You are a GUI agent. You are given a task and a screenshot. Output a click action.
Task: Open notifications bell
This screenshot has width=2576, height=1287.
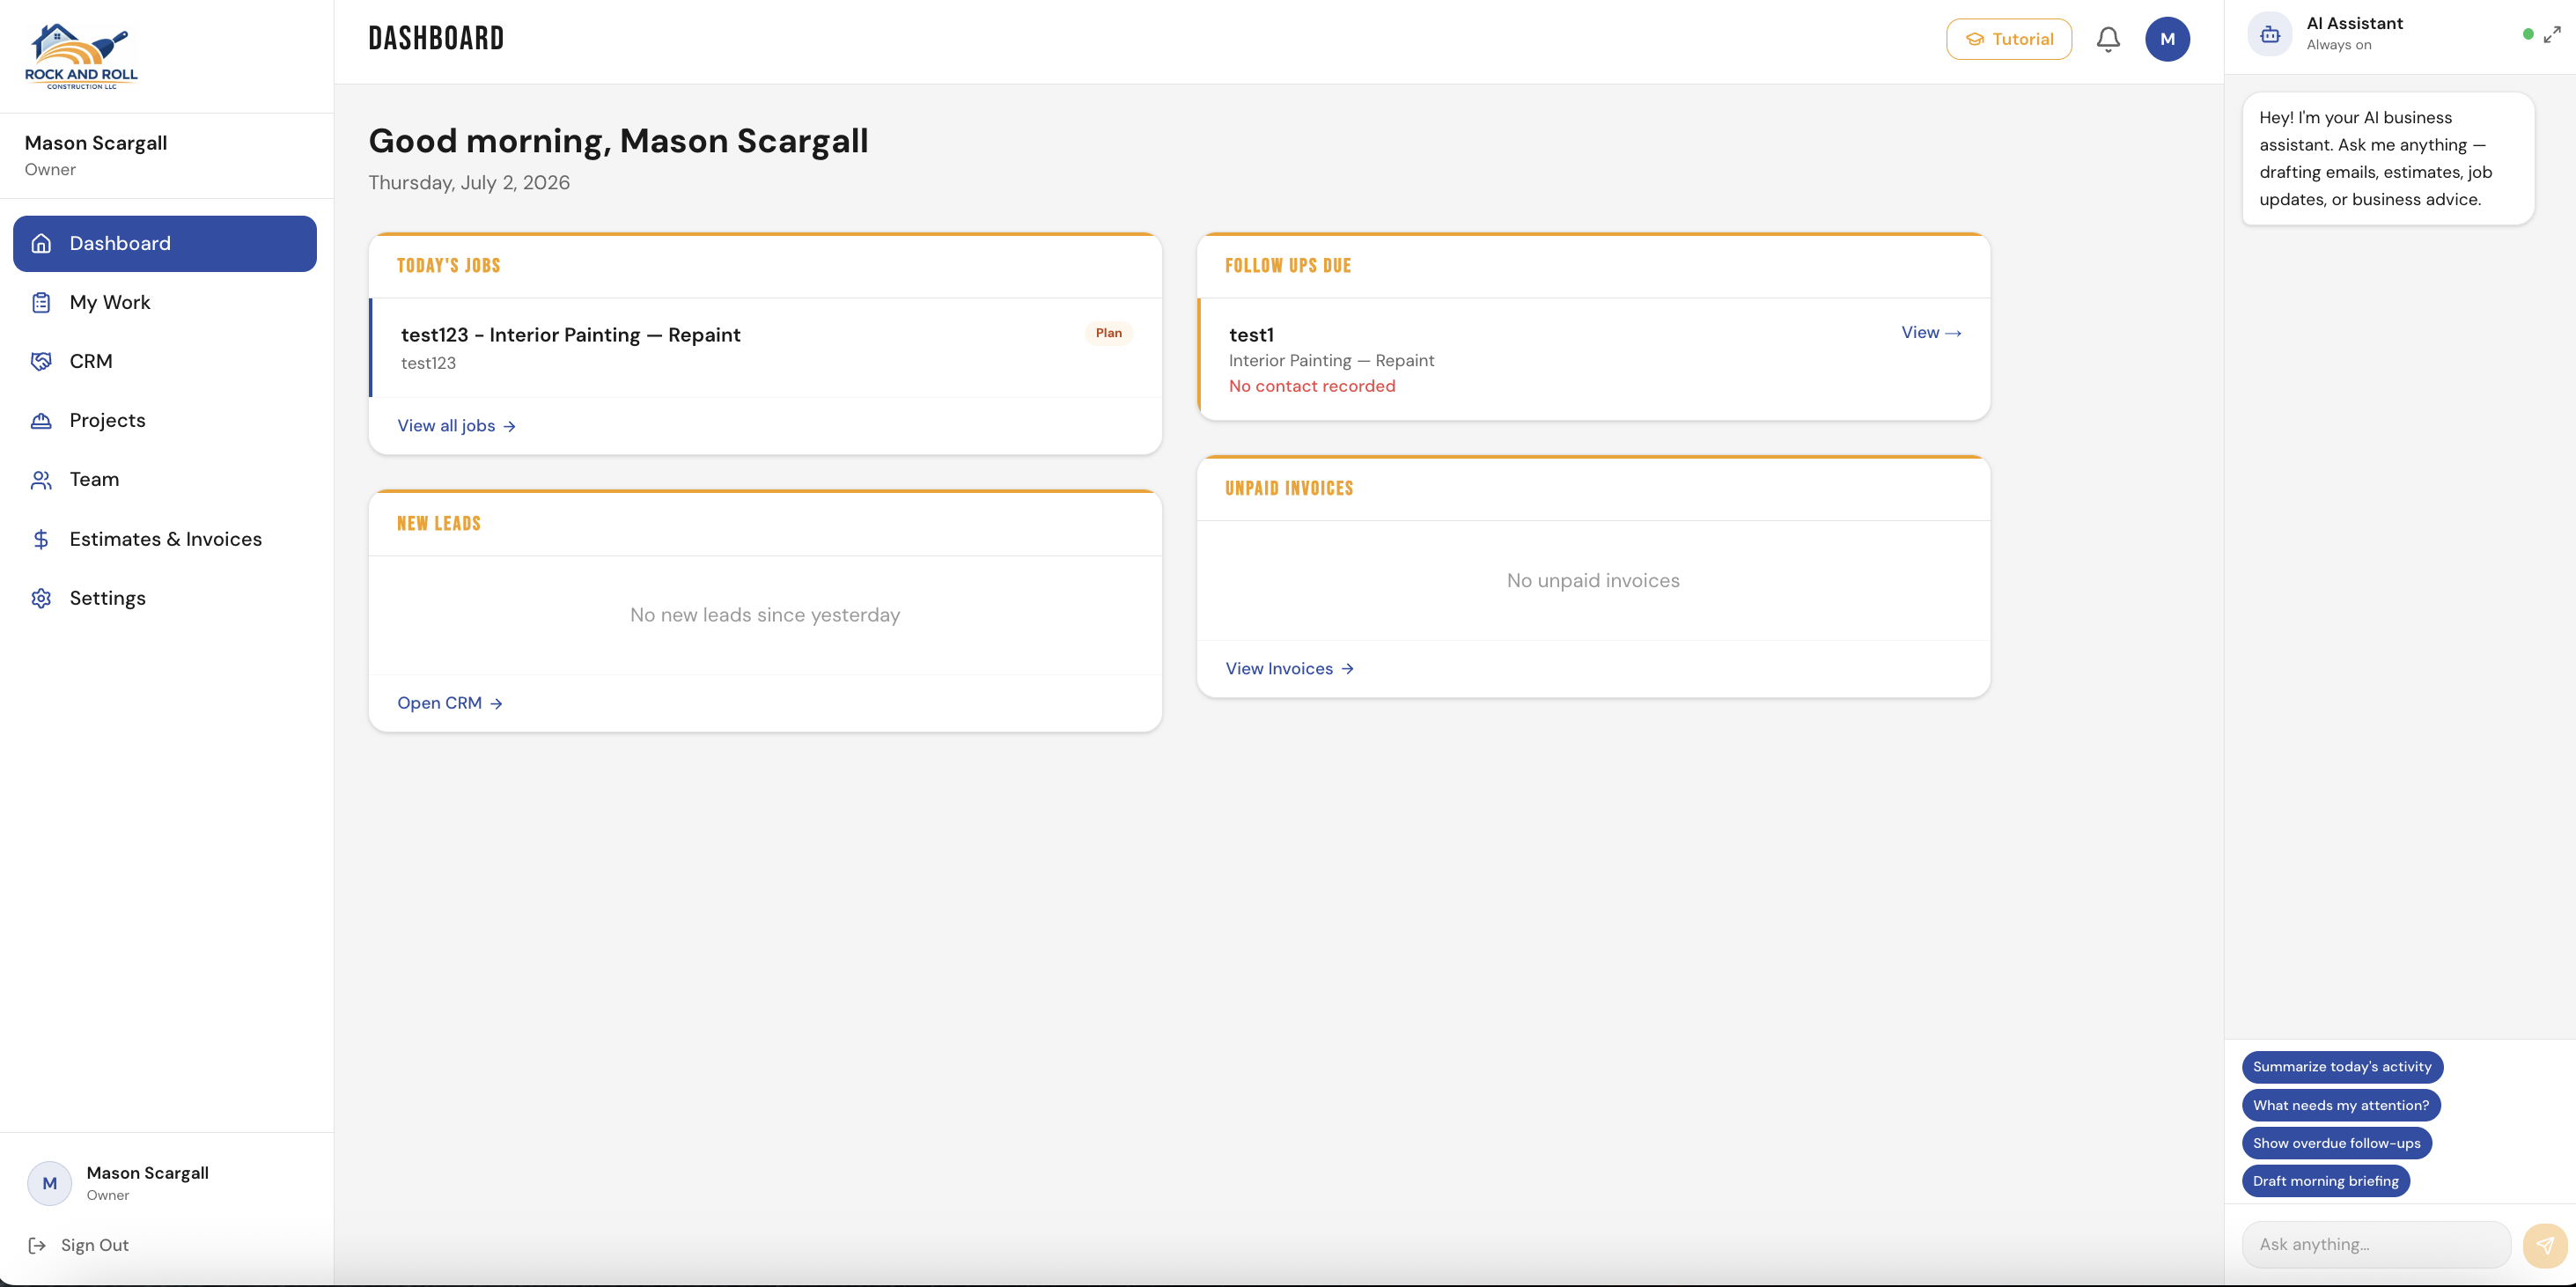tap(2108, 39)
